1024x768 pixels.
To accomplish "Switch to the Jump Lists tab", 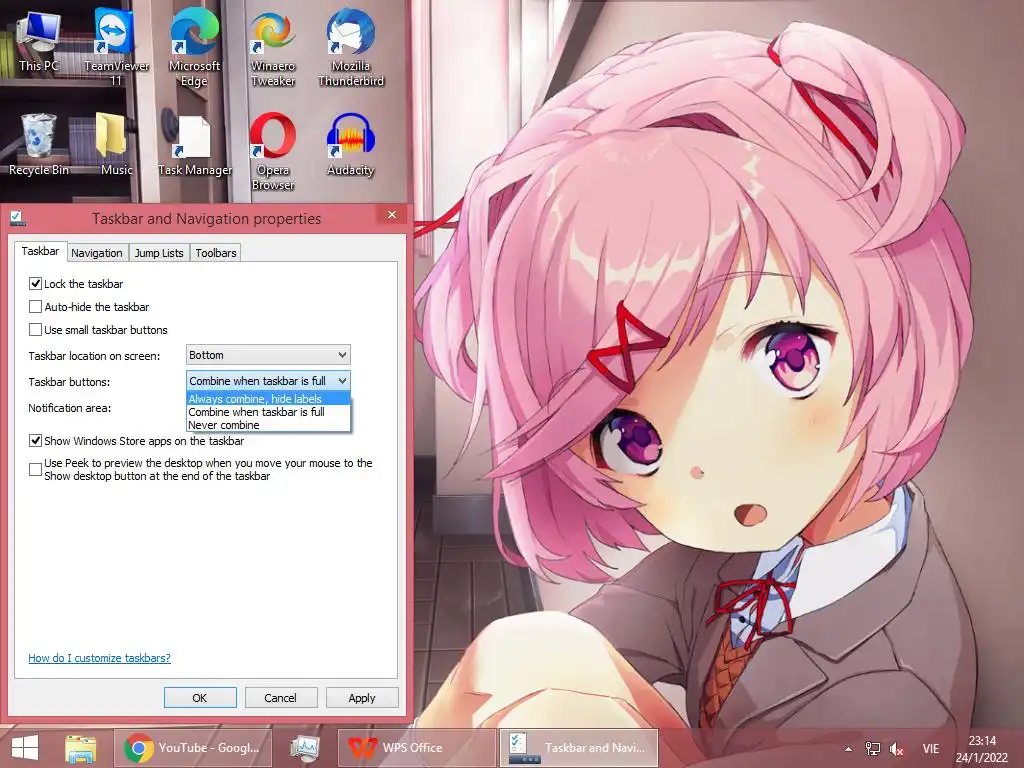I will pyautogui.click(x=159, y=253).
